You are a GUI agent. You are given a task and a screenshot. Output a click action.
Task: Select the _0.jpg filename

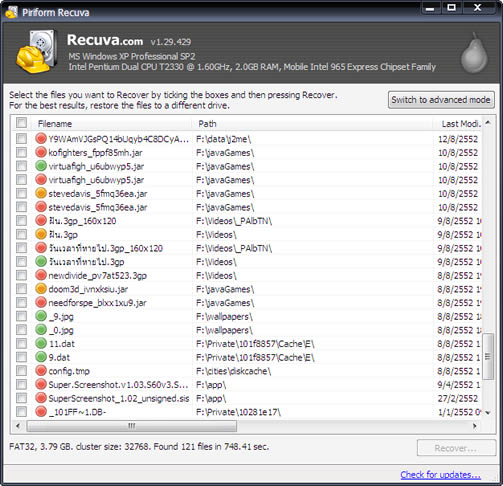pos(61,330)
